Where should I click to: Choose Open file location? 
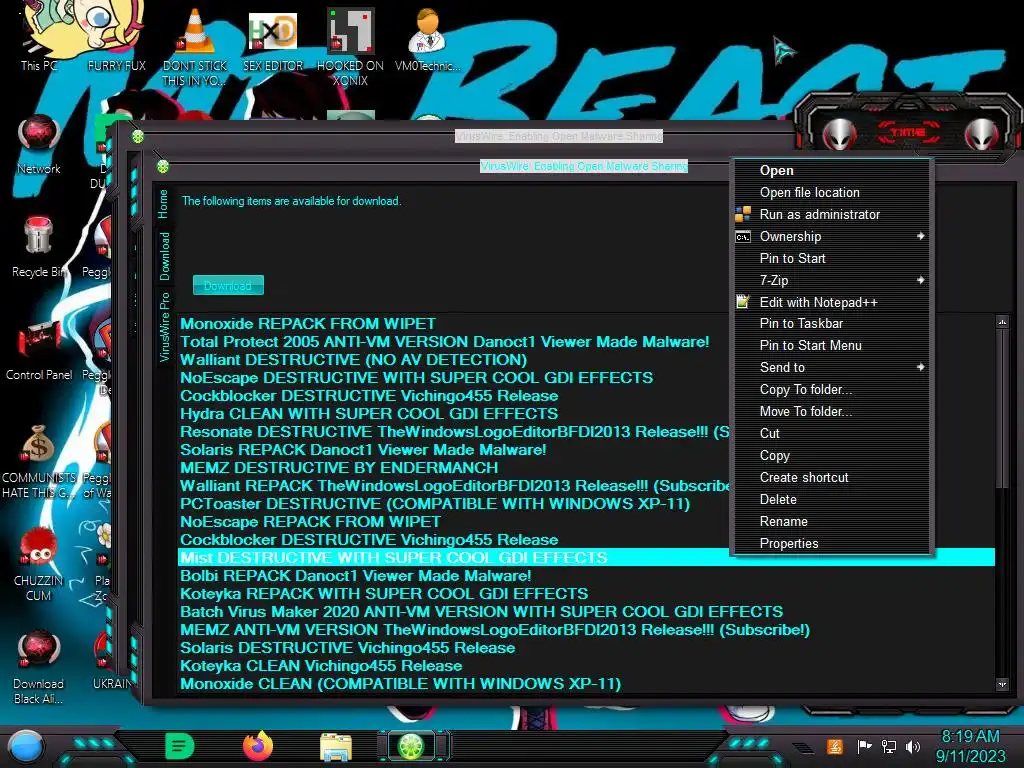(x=831, y=193)
